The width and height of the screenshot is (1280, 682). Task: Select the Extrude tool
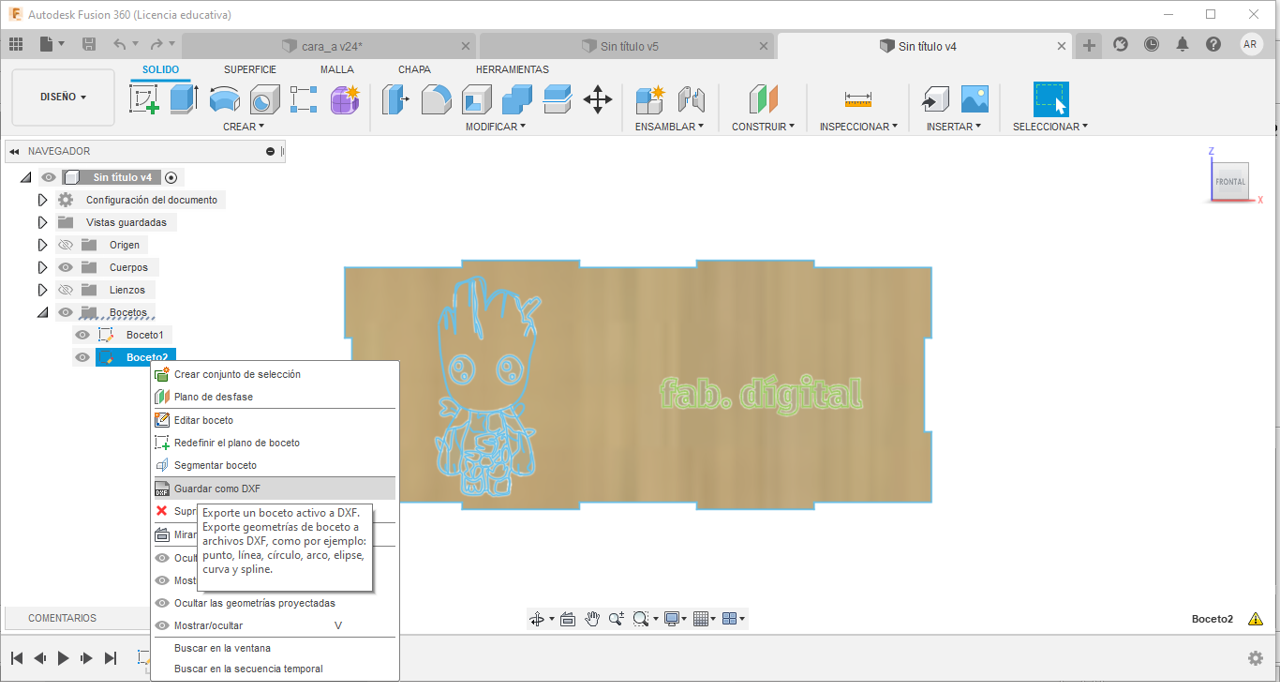(184, 99)
